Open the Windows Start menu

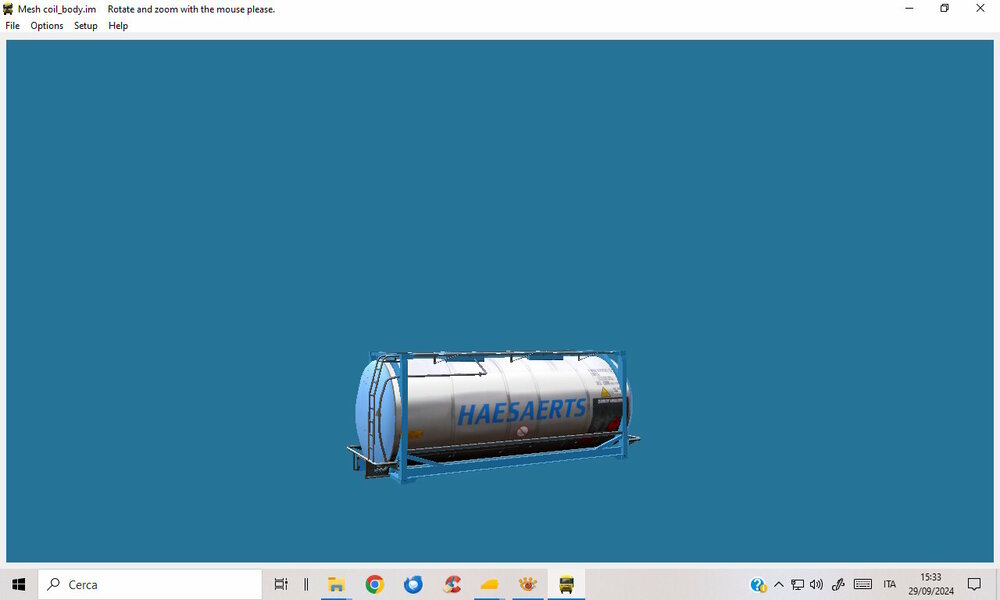[18, 584]
